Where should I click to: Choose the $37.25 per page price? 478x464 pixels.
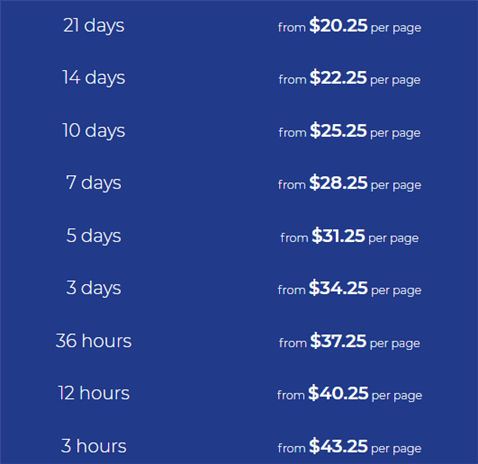350,341
